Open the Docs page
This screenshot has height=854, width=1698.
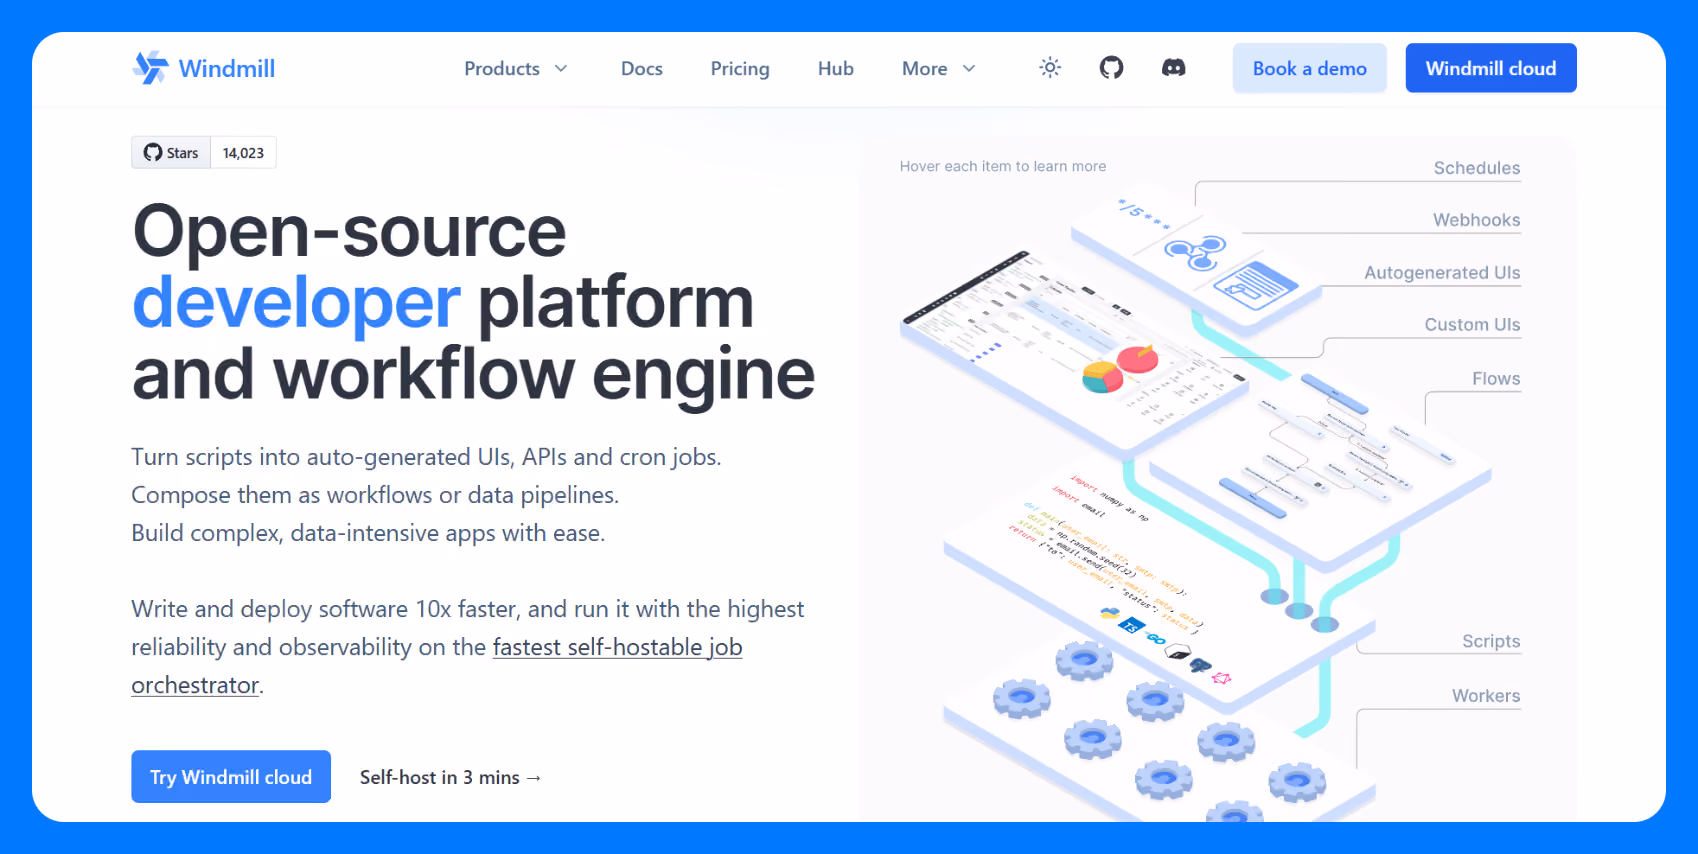[x=642, y=68]
